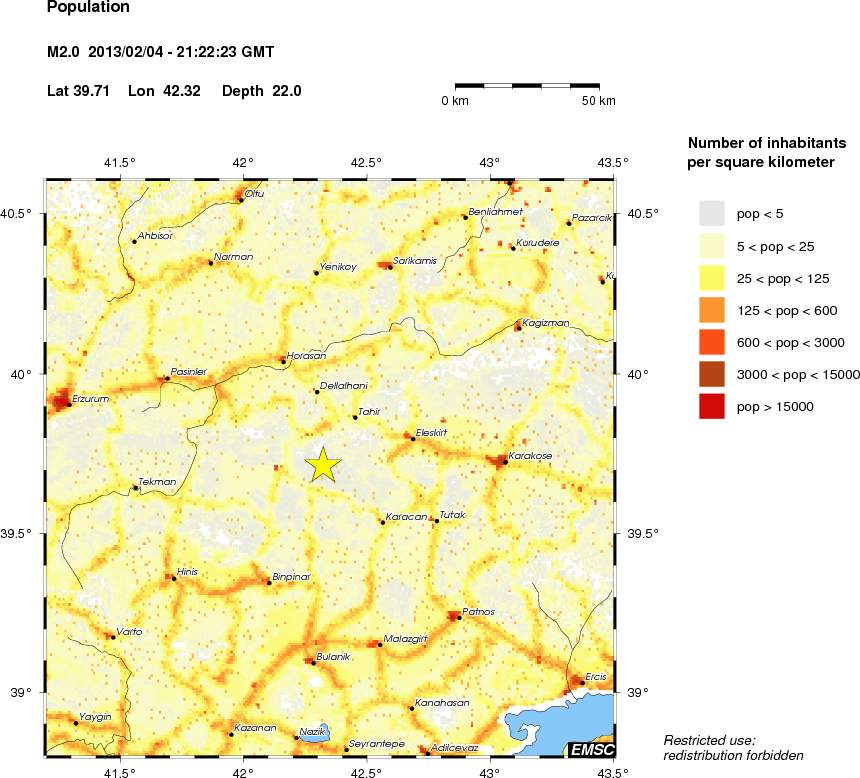Click the 'pop > 15000' red legend swatch
Image resolution: width=860 pixels, height=778 pixels.
pos(711,406)
